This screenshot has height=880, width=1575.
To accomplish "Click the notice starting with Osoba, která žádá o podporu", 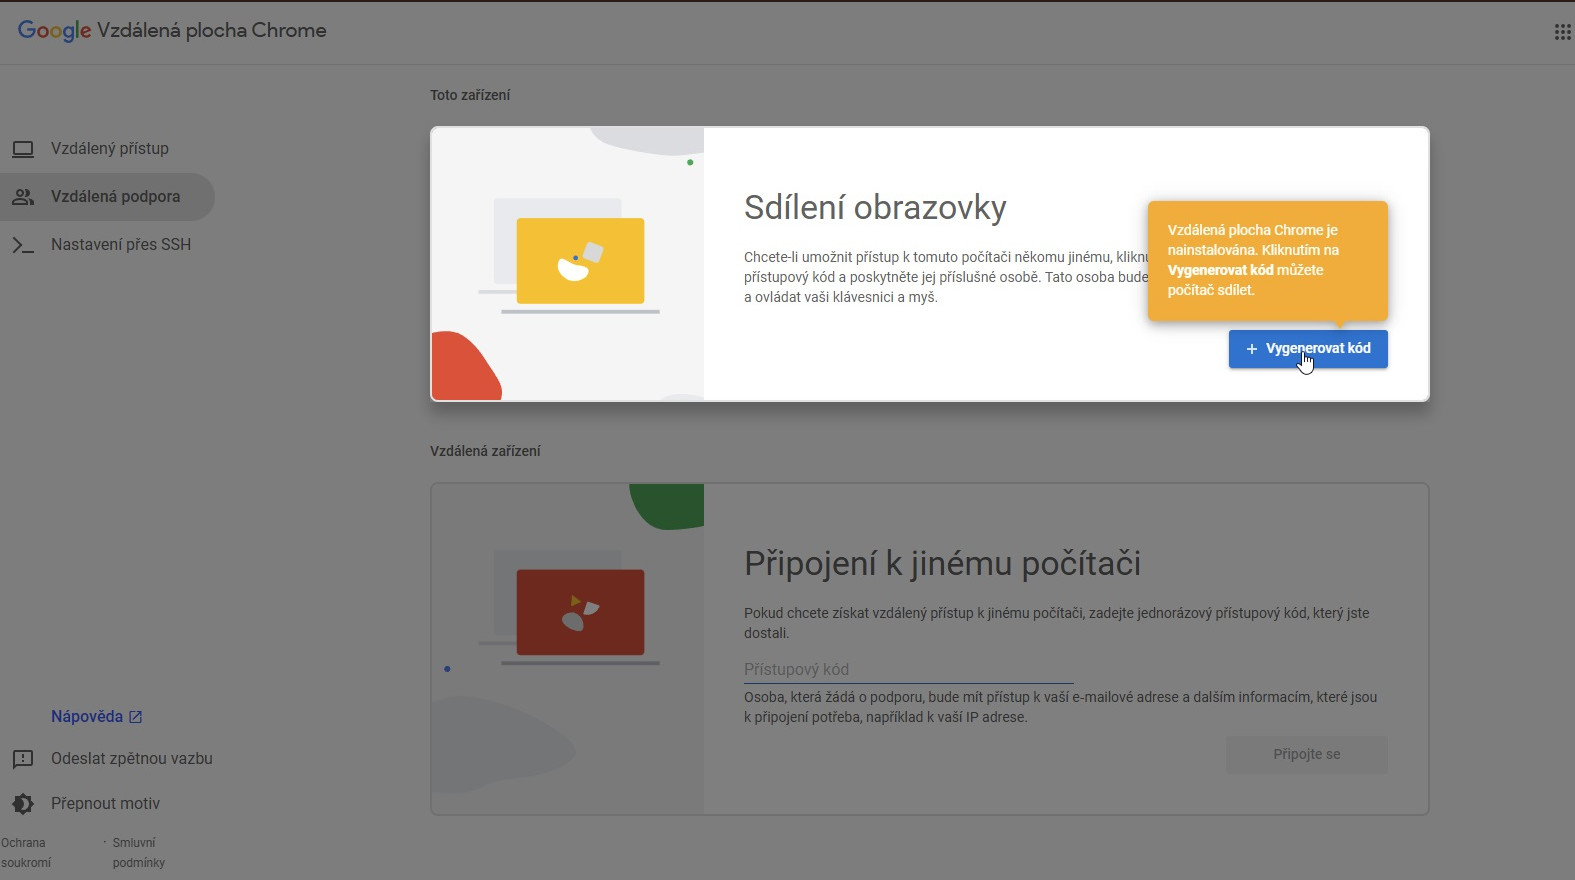I will [1060, 707].
